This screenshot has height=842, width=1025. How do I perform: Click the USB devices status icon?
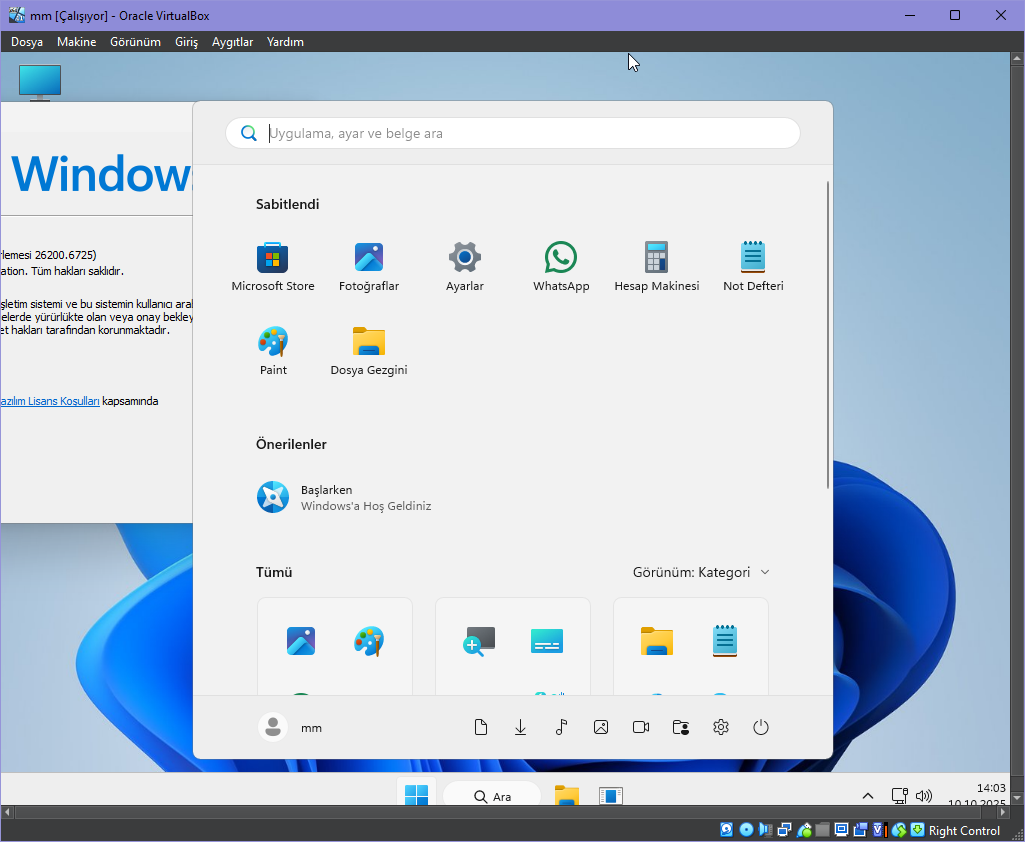tap(804, 830)
